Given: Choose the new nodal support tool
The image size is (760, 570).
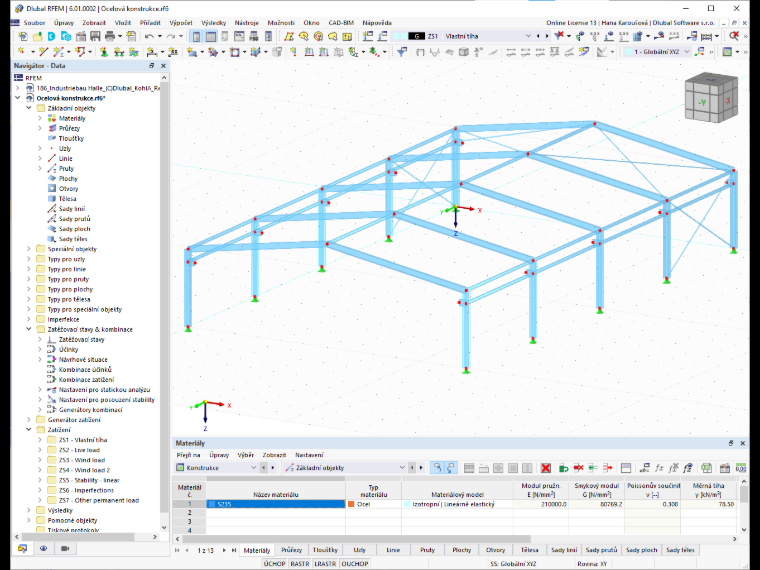Looking at the screenshot, I should coord(104,51).
